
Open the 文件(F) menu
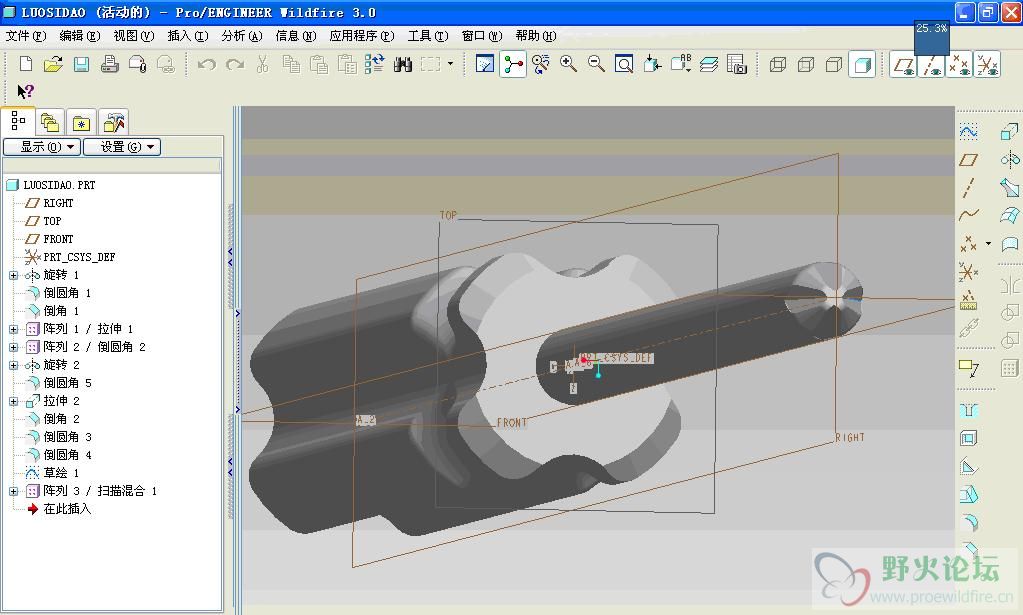point(25,36)
